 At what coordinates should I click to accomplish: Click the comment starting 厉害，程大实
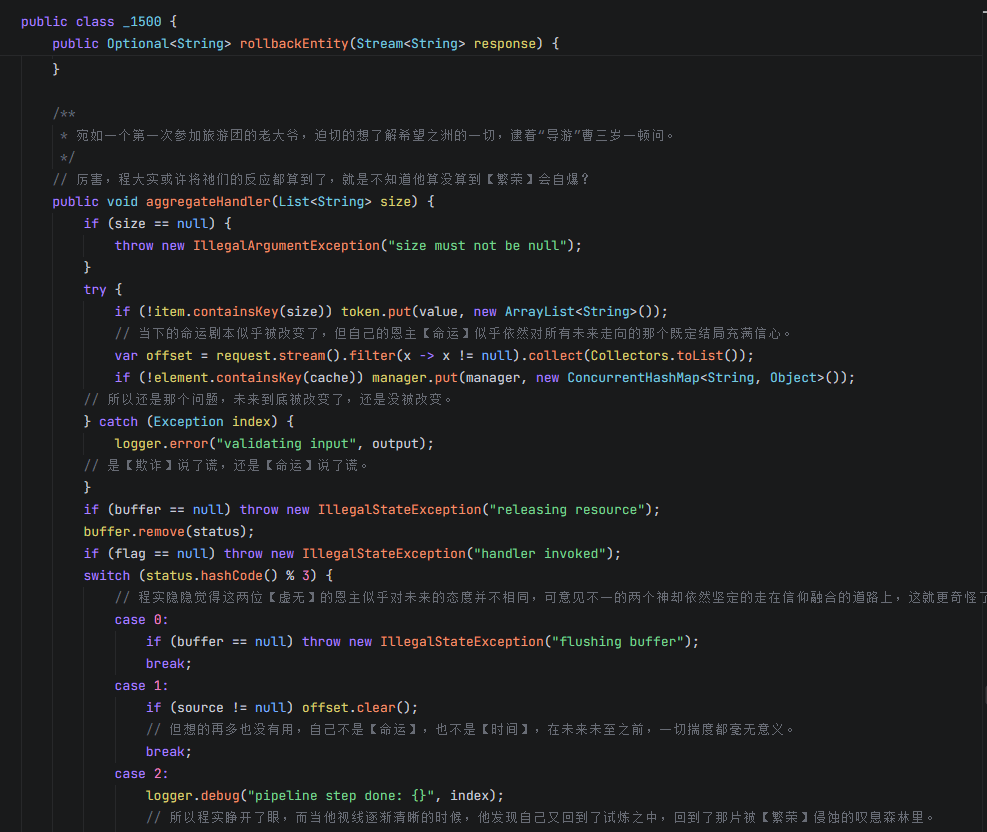point(321,179)
